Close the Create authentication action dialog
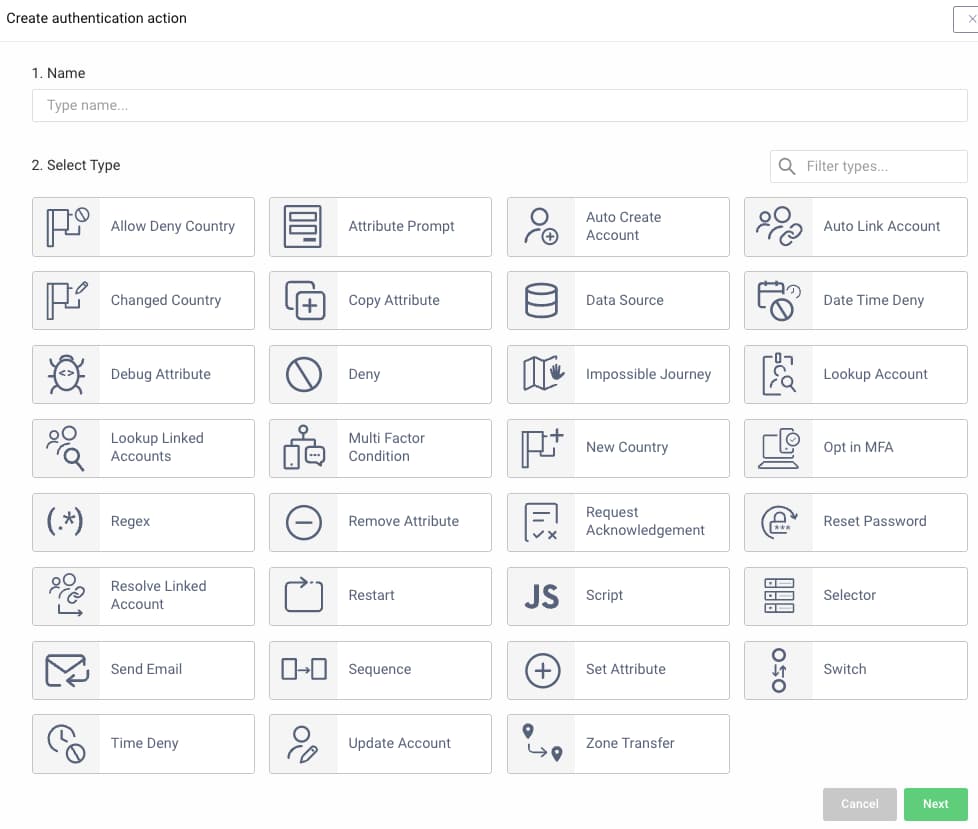Screen dimensions: 978x829 tap(968, 18)
